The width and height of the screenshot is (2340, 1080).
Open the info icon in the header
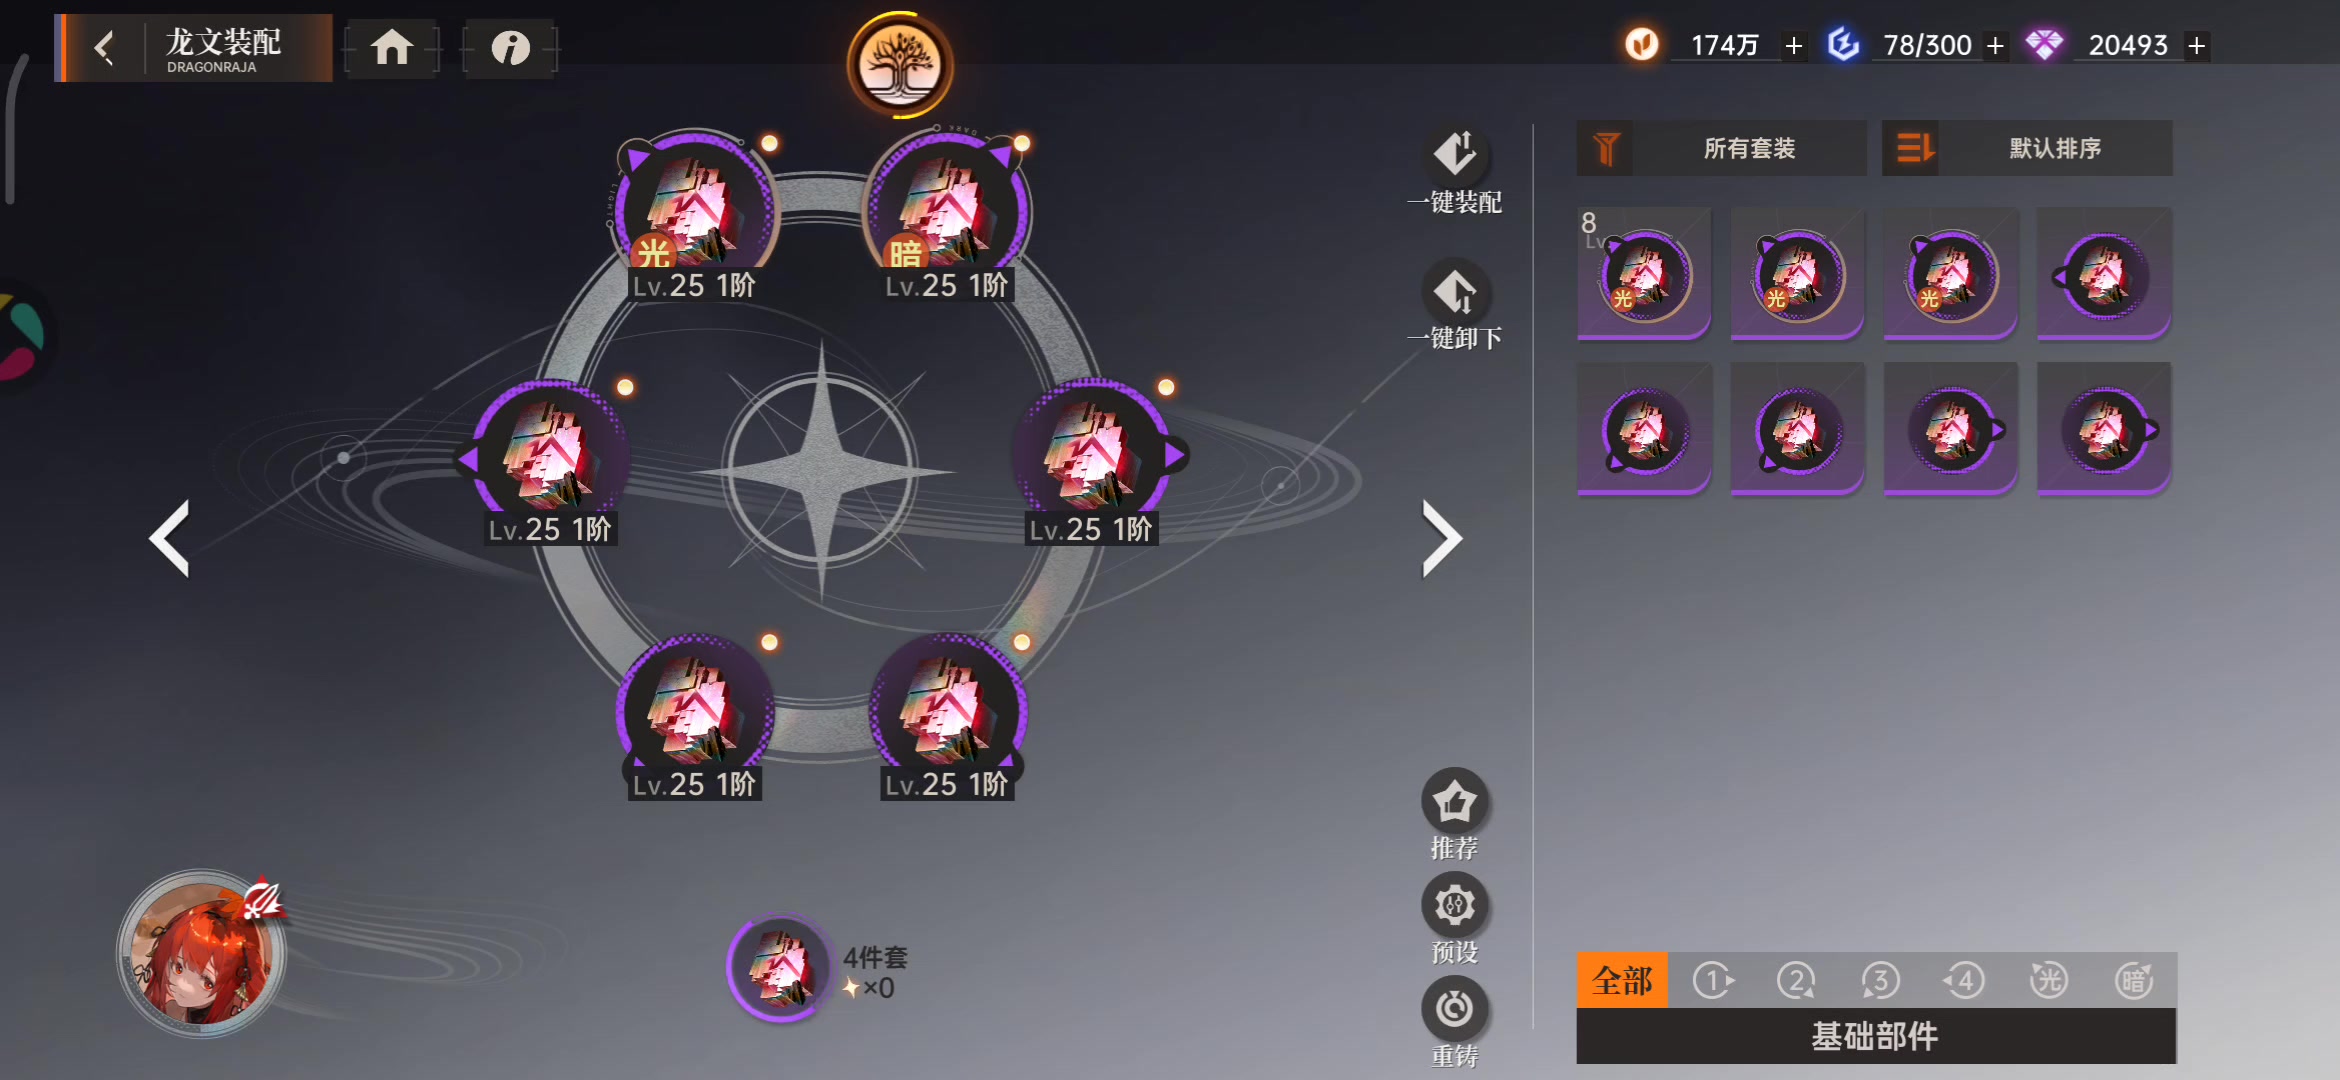click(x=510, y=47)
